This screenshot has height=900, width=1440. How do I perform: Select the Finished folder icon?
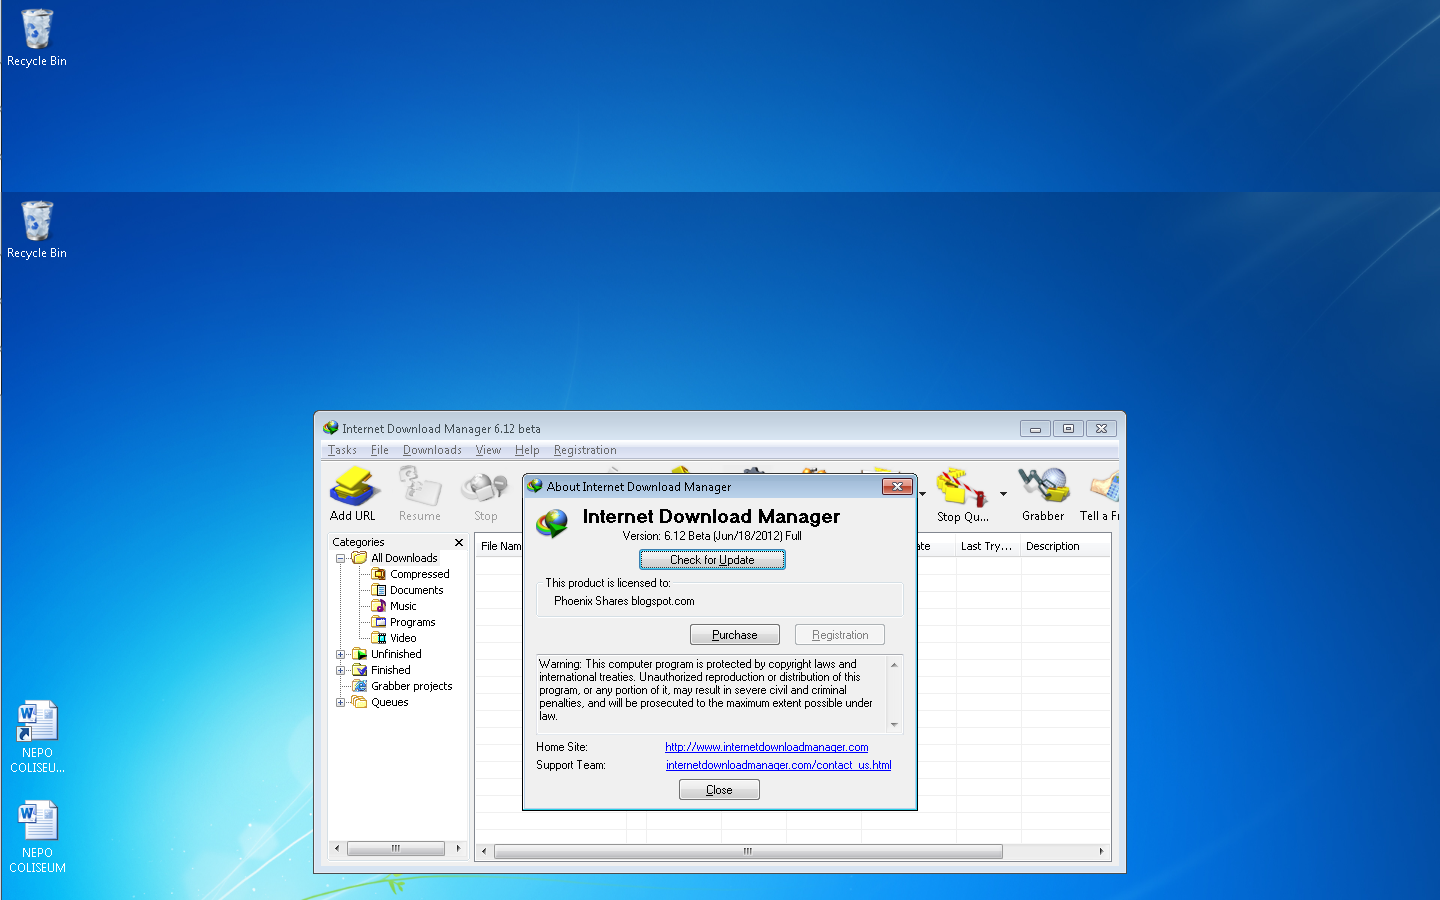(x=360, y=670)
